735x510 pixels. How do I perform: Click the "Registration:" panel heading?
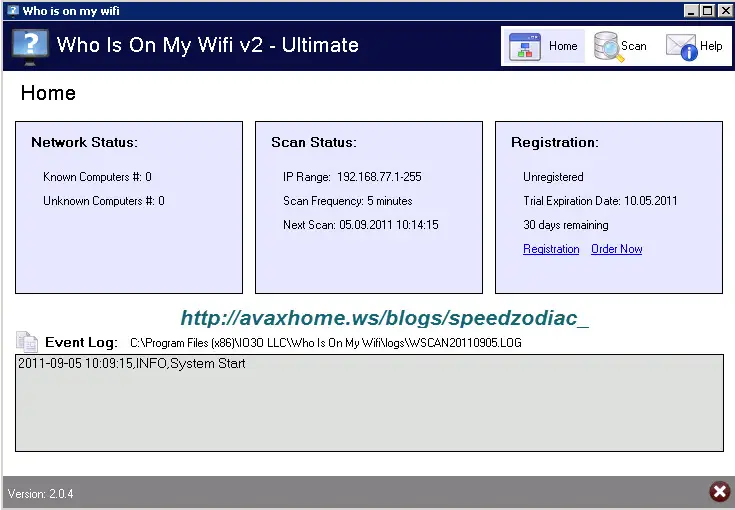click(x=555, y=142)
